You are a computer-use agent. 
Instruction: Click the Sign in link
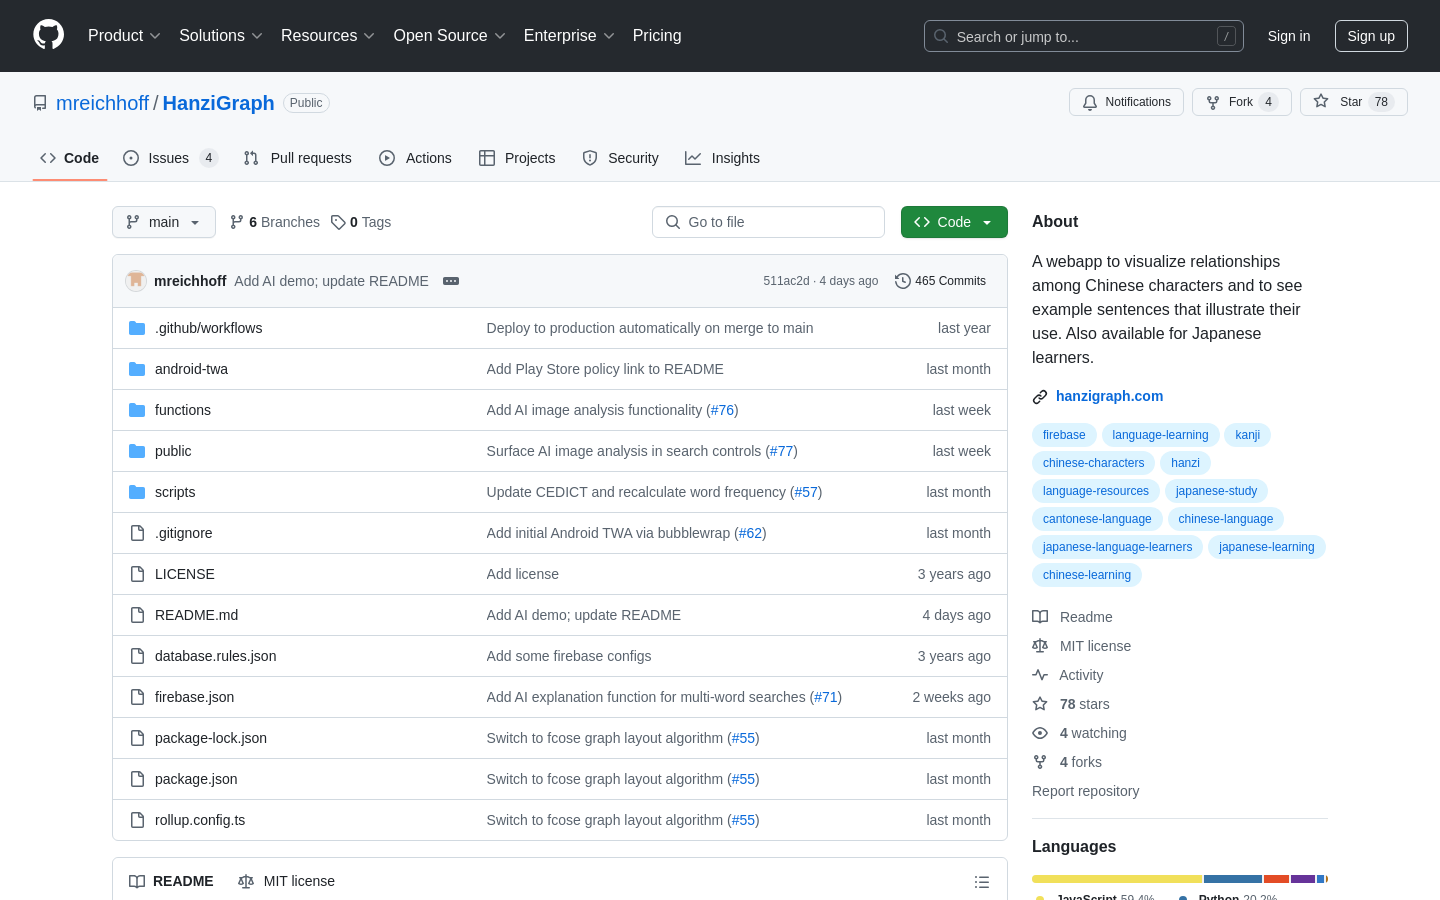coord(1289,36)
